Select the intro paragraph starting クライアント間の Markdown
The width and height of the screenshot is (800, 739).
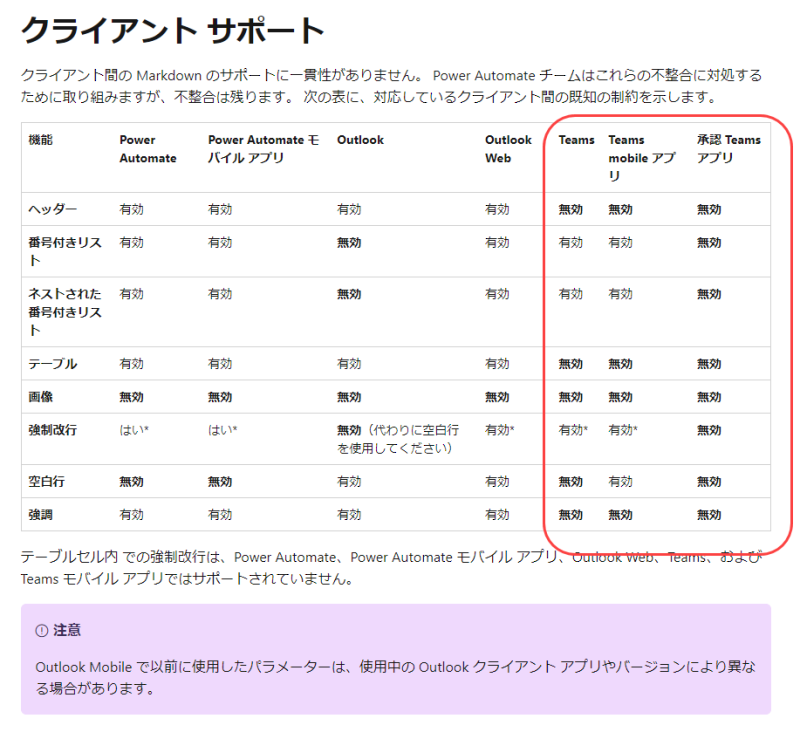[x=391, y=86]
